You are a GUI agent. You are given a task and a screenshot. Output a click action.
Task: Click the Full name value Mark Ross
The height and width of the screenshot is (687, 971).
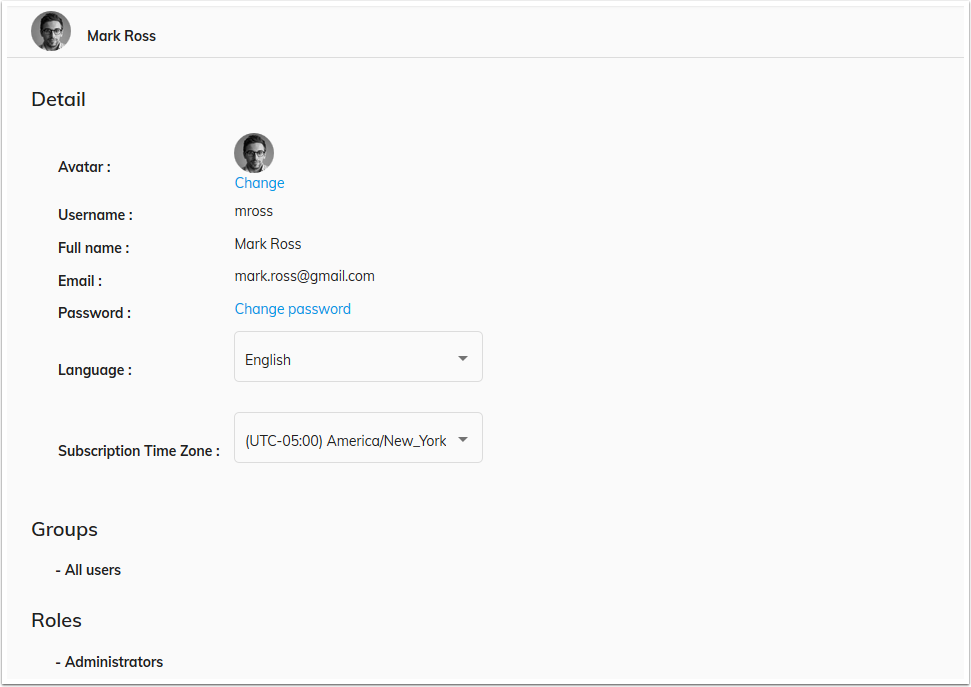tap(267, 244)
